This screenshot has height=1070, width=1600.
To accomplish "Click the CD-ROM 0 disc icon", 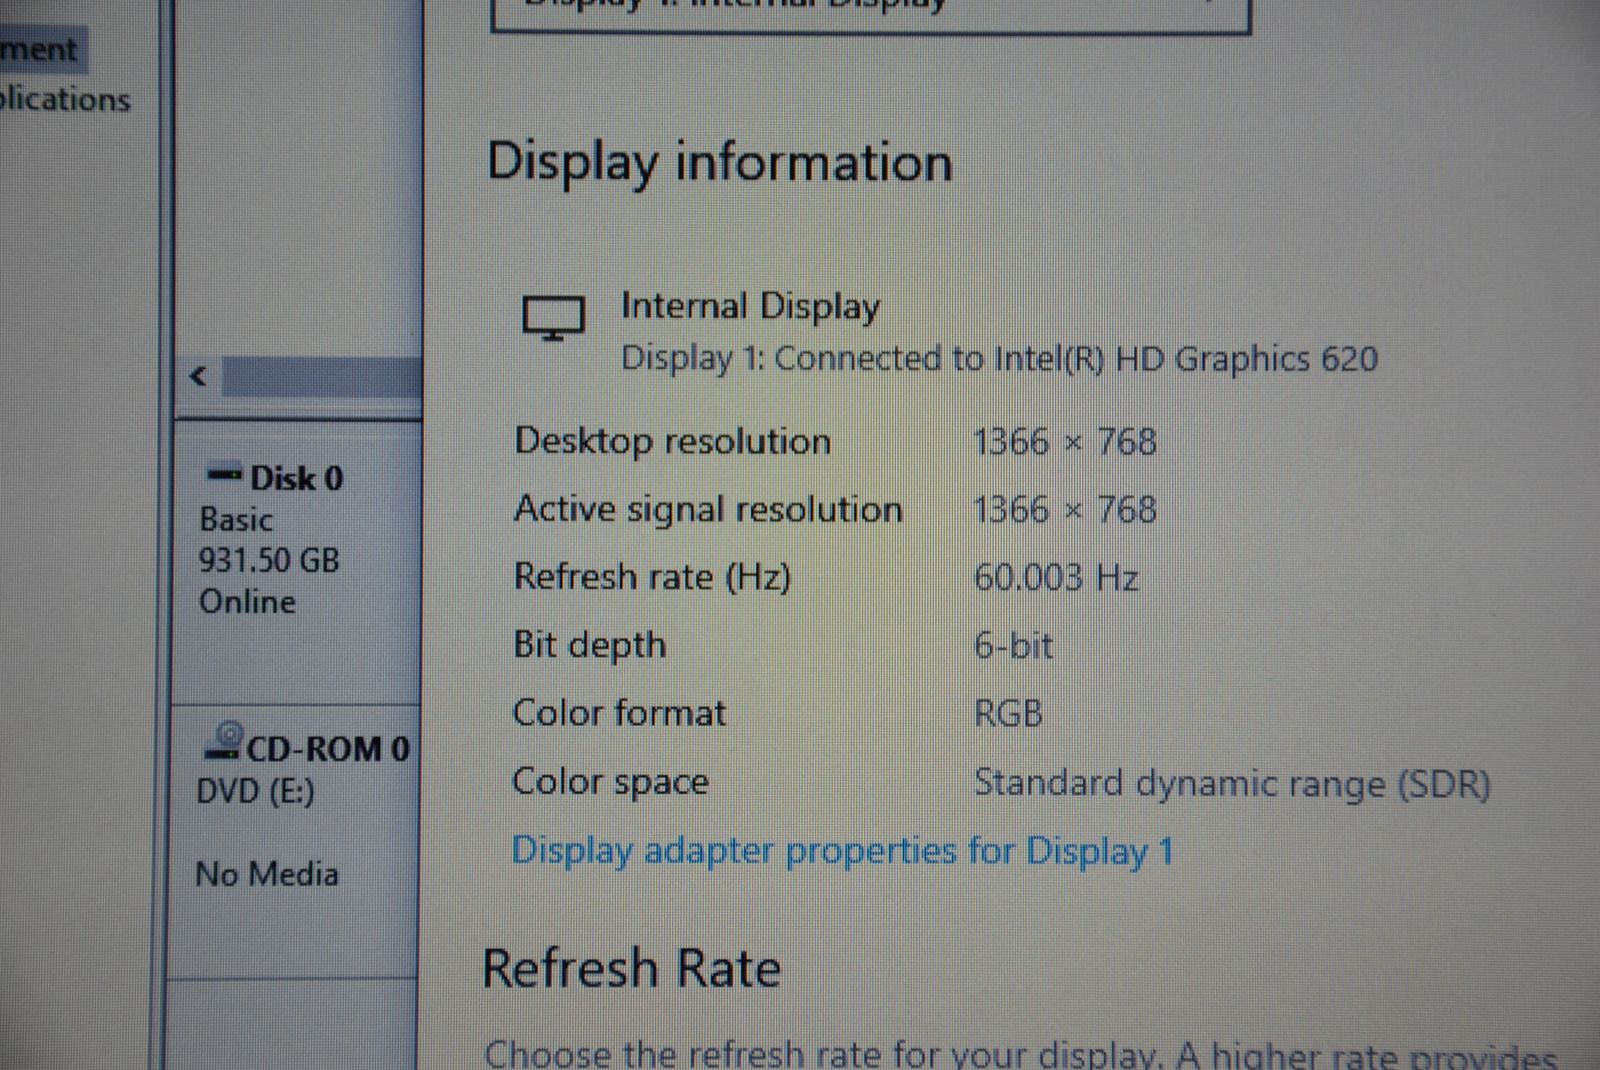I will 223,741.
